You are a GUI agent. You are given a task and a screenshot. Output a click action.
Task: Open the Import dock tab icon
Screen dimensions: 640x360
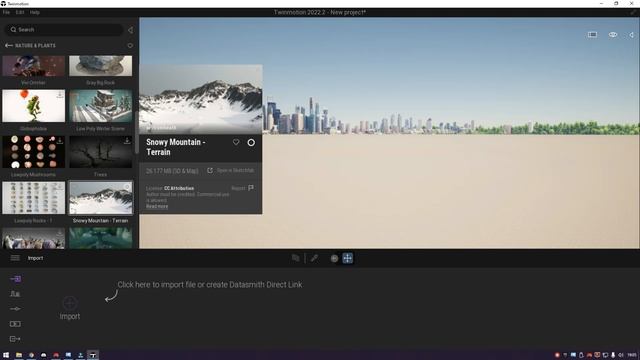point(16,279)
